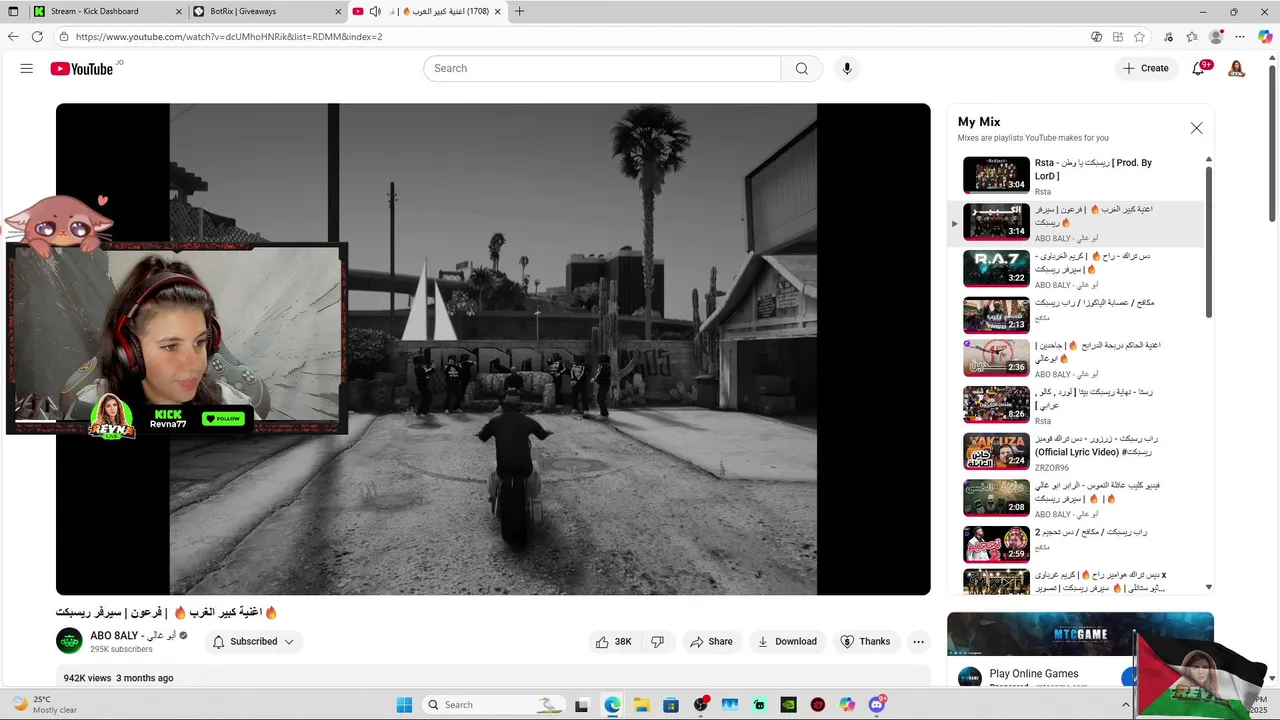Open Task View on the taskbar
The width and height of the screenshot is (1280, 720).
pyautogui.click(x=582, y=705)
